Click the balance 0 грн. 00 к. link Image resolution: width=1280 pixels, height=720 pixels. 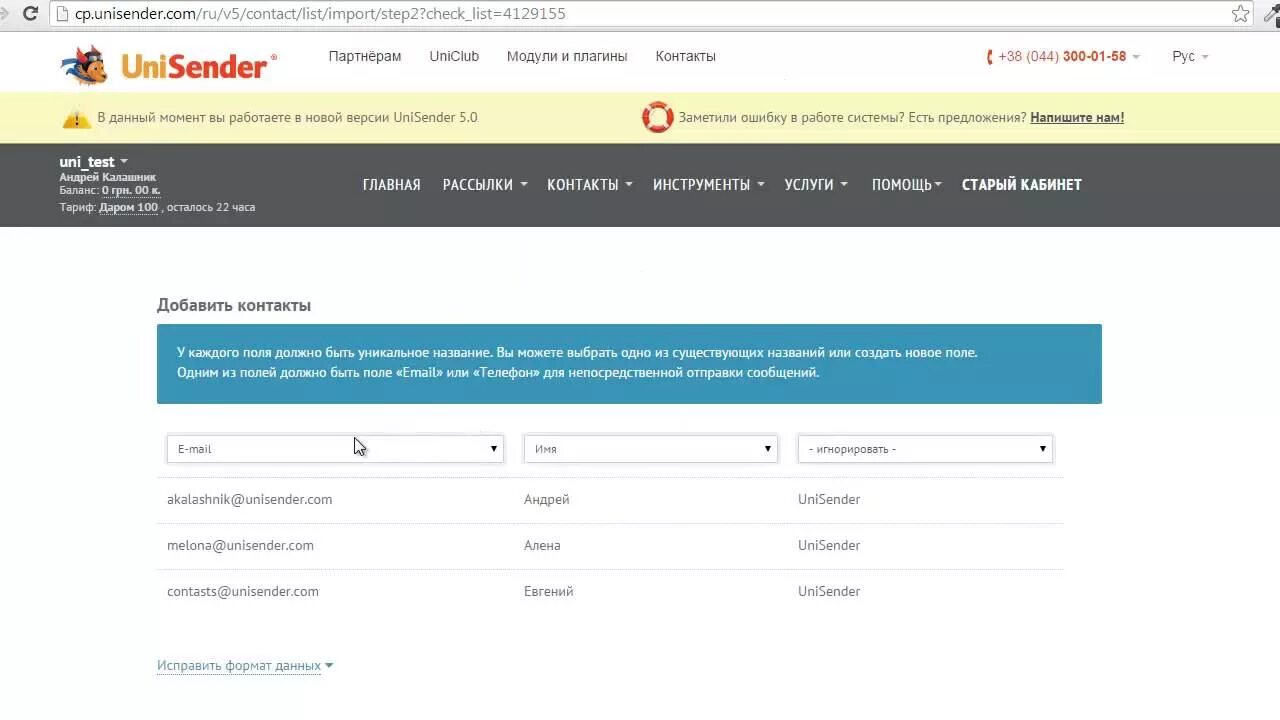[131, 190]
